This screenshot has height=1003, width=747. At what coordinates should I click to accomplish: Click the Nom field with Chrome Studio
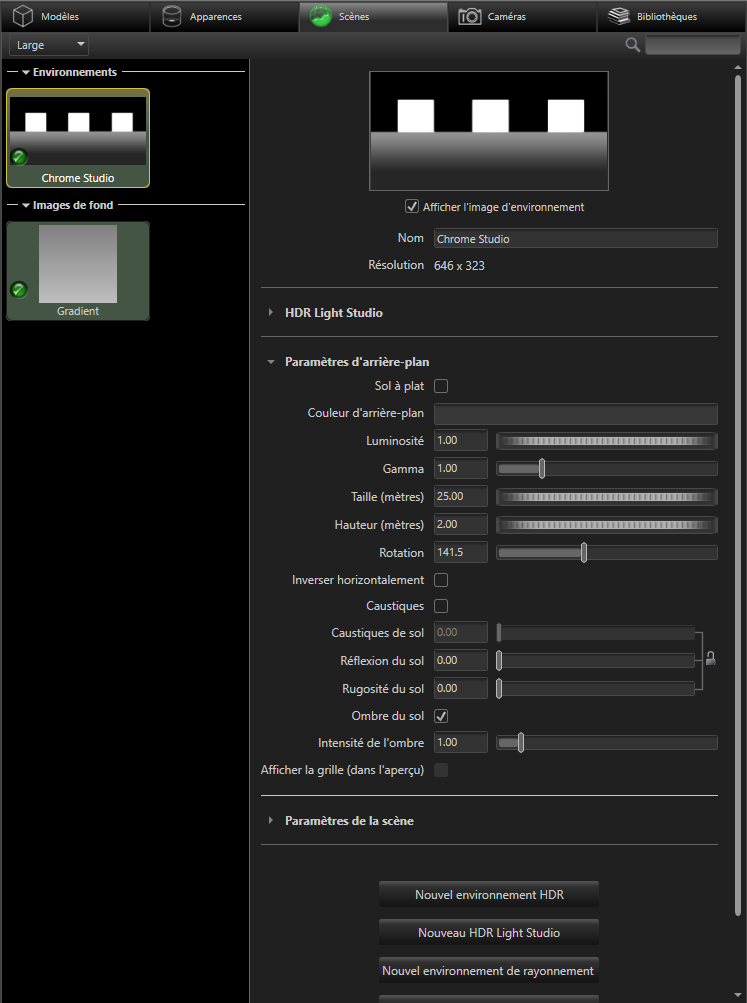576,239
